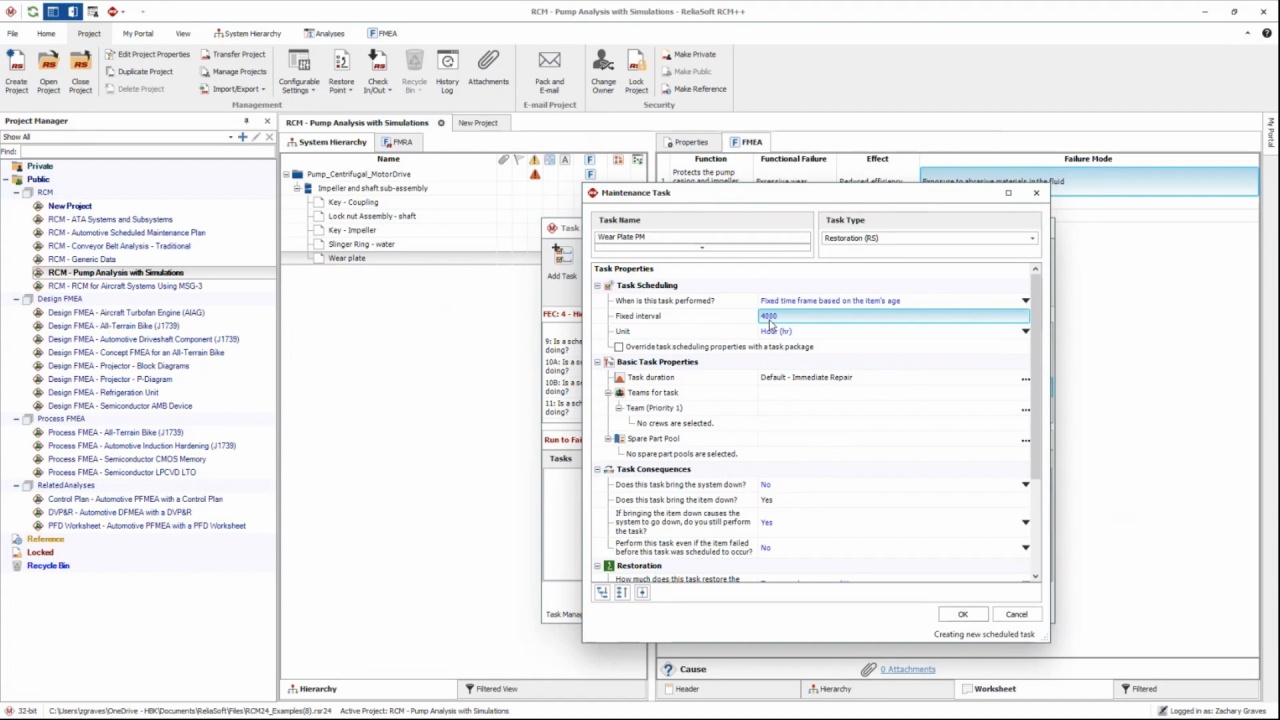Collapse the Task Consequences section
Screen dimensions: 1280x720
point(597,469)
